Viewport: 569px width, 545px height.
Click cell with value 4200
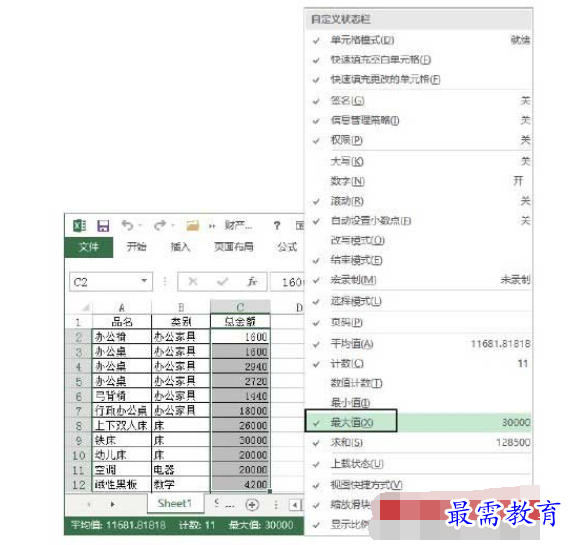click(240, 485)
